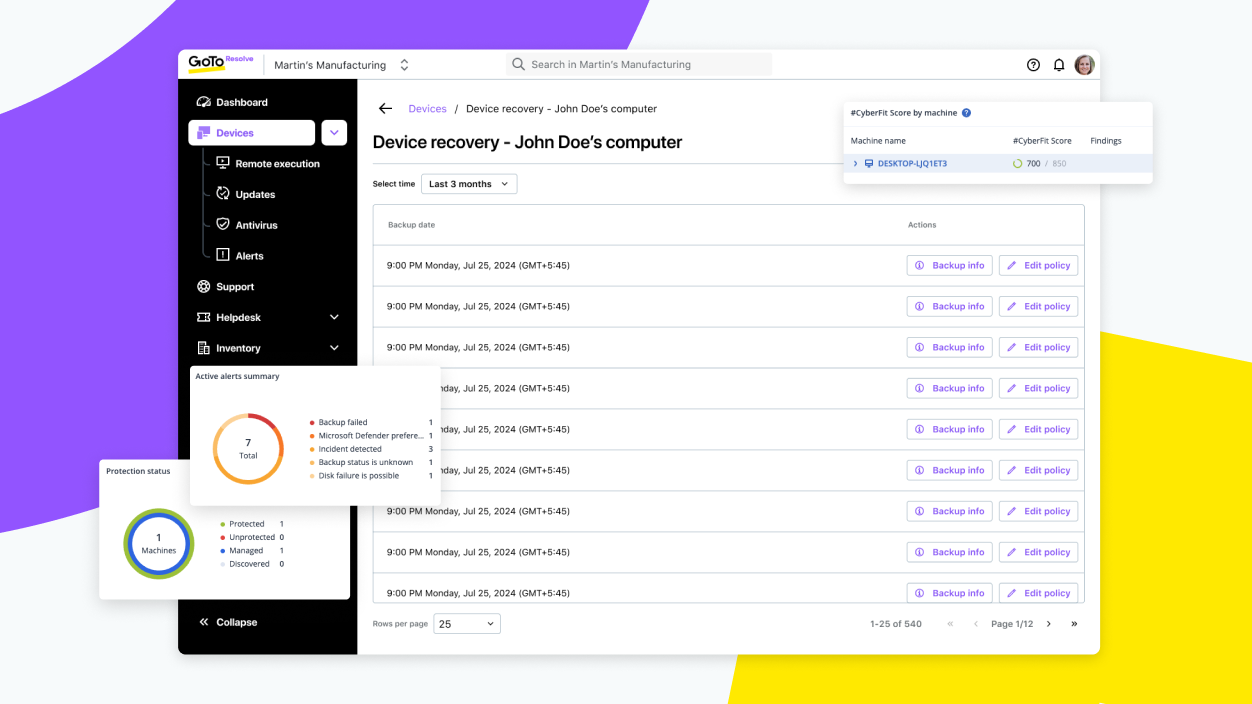
Task: Expand the Inventory sidebar section
Action: 333,347
